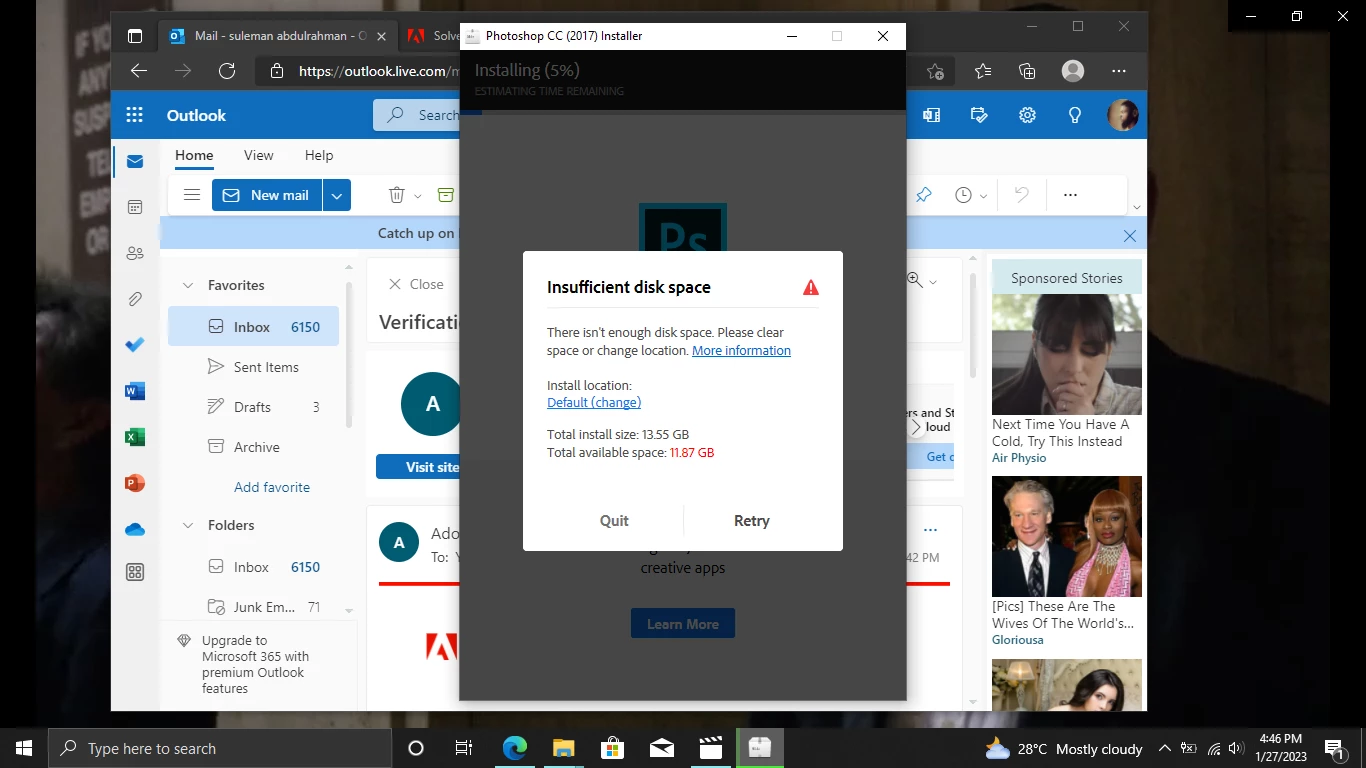Toggle the hamburger navigation pane button
The width and height of the screenshot is (1366, 768).
pyautogui.click(x=192, y=195)
